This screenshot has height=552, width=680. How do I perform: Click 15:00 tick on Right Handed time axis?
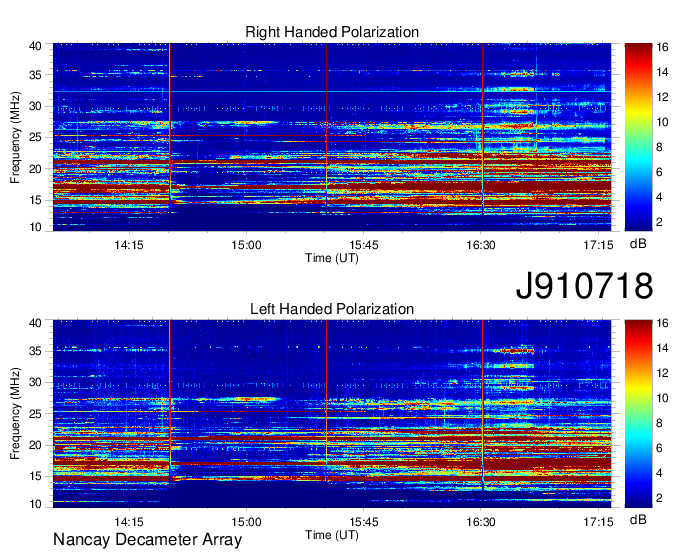(x=246, y=245)
